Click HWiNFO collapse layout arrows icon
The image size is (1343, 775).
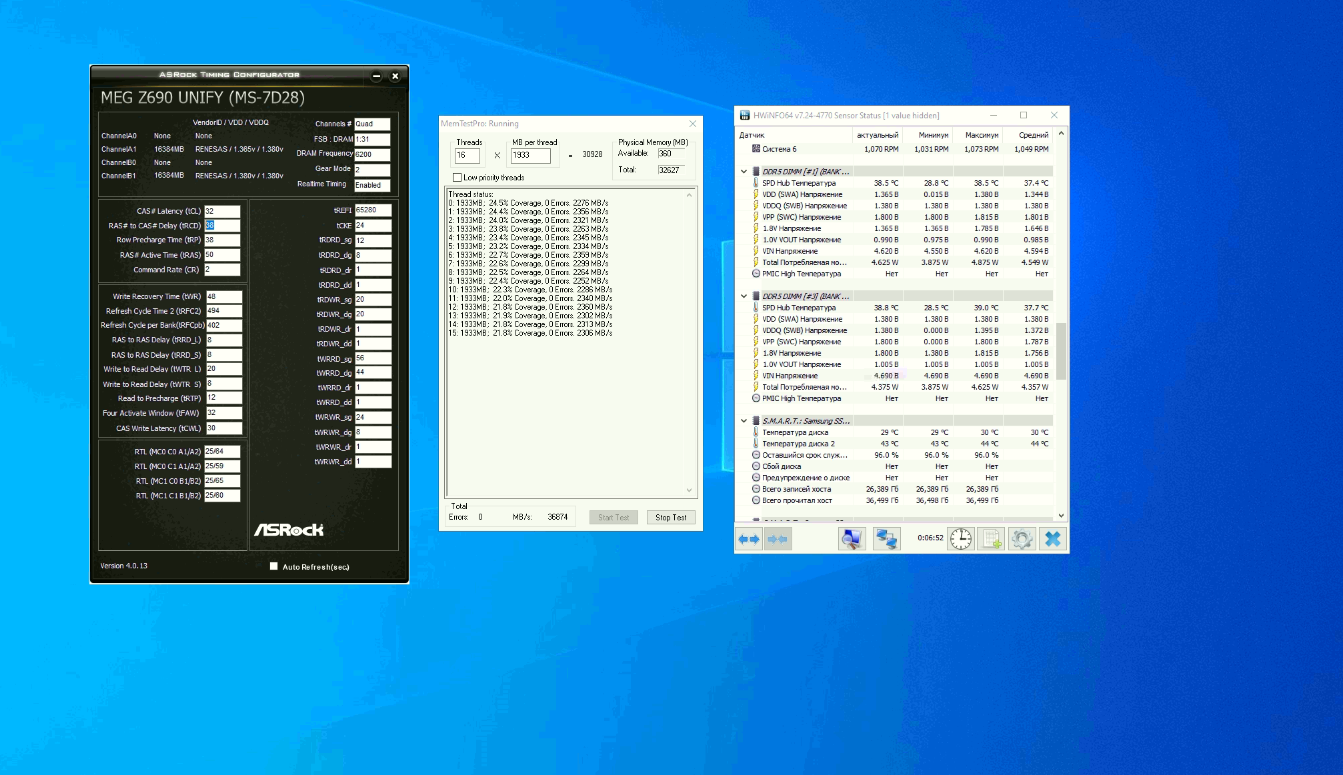point(777,539)
